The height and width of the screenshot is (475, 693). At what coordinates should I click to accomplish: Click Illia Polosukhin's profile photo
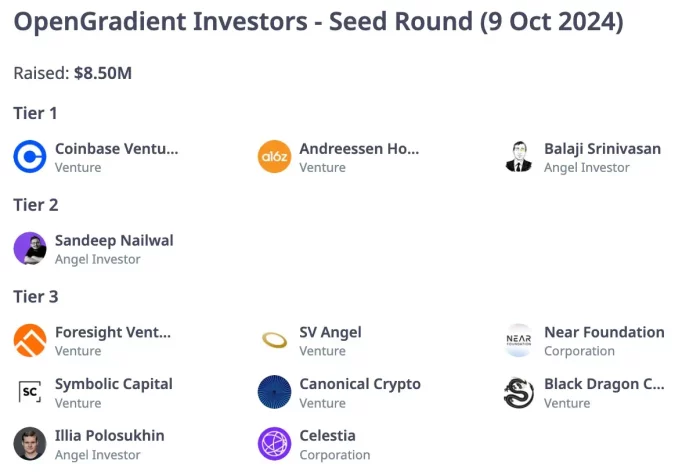click(x=30, y=444)
